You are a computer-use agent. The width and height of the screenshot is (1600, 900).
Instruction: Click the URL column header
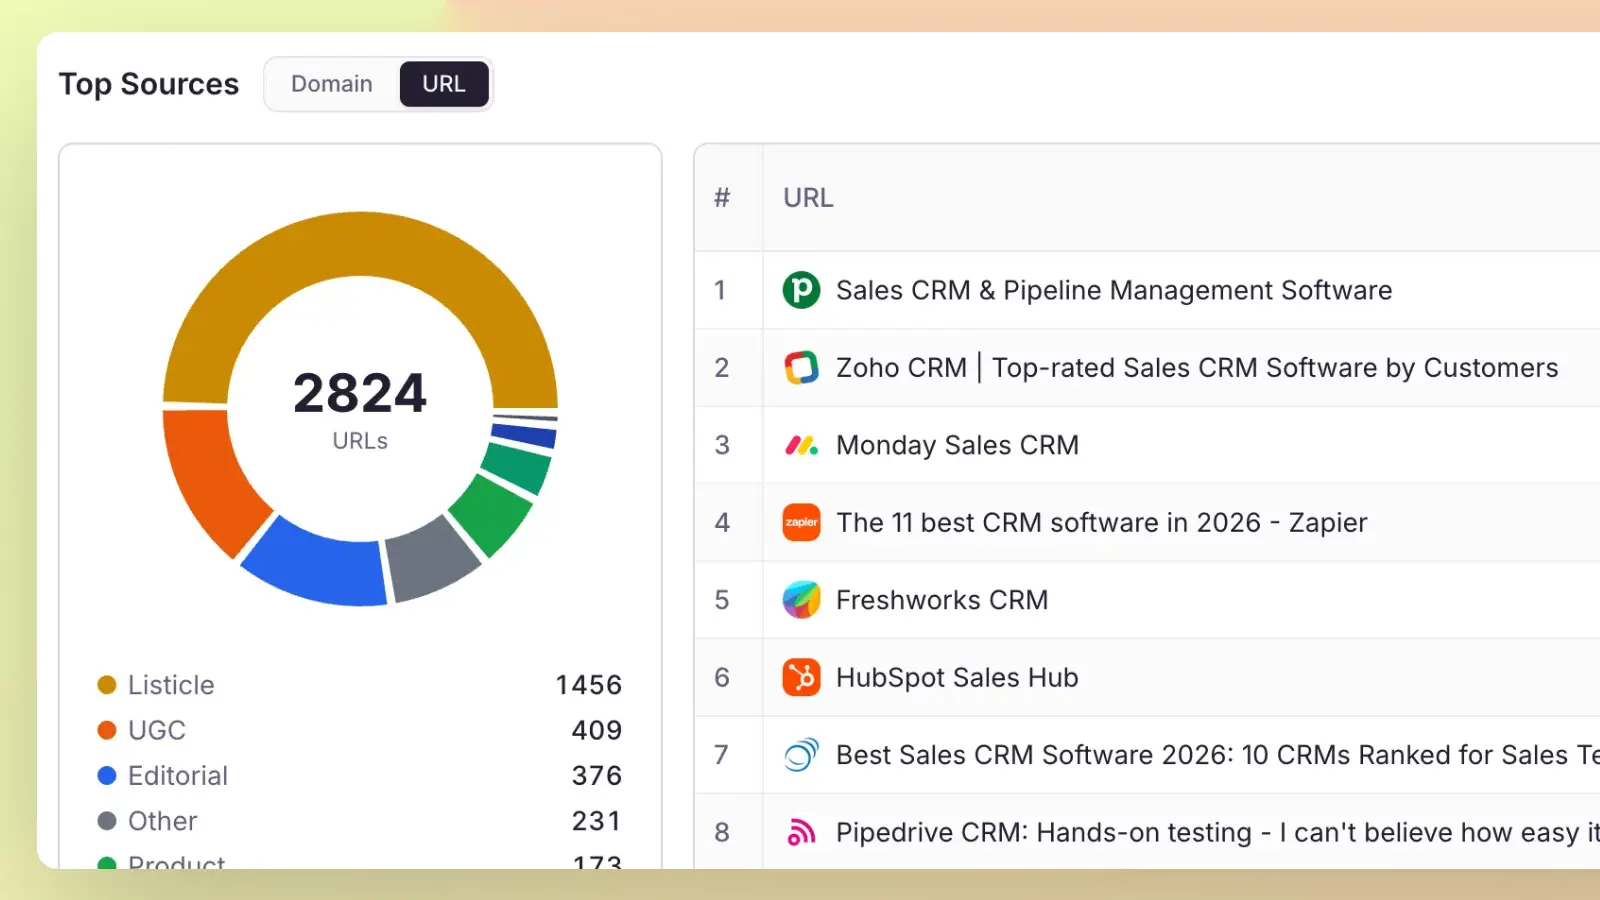[808, 198]
